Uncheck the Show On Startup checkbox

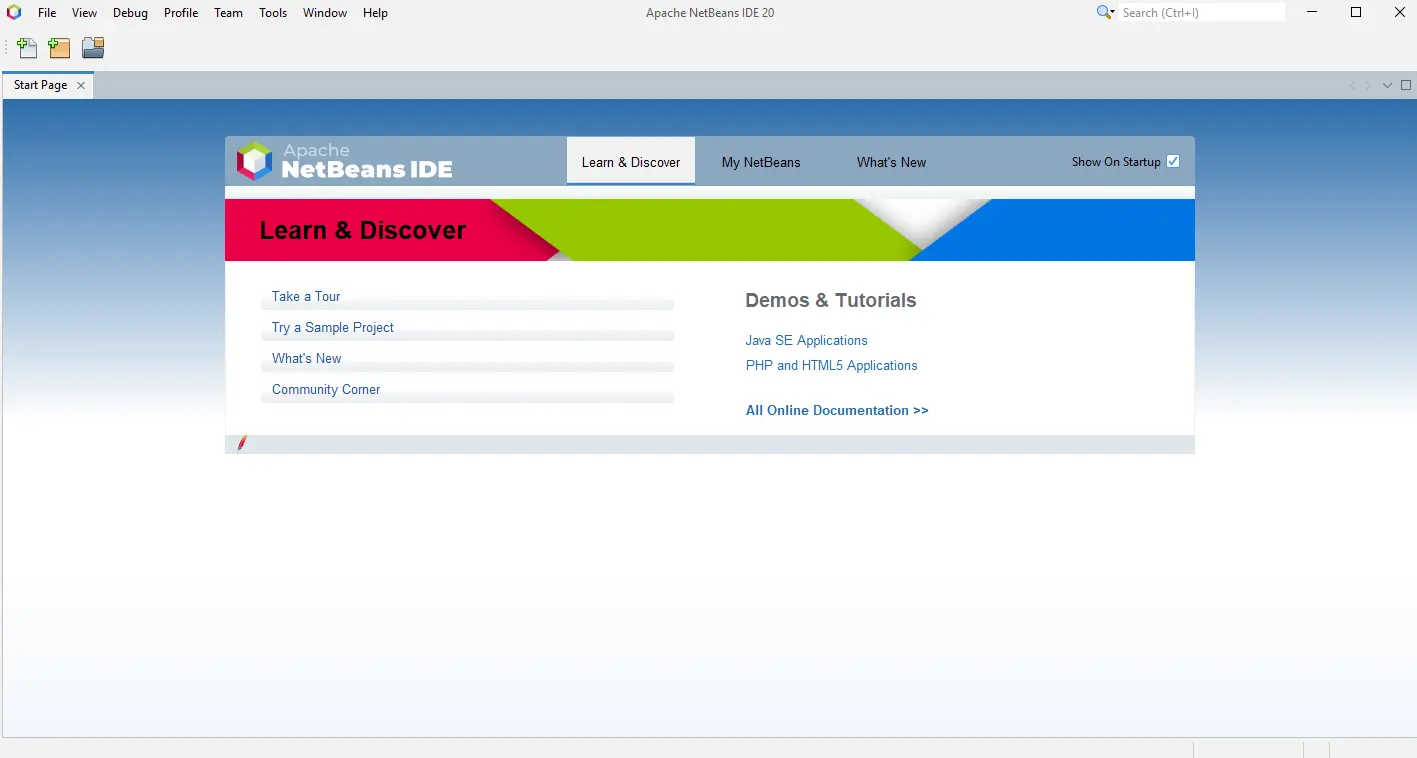click(1173, 161)
